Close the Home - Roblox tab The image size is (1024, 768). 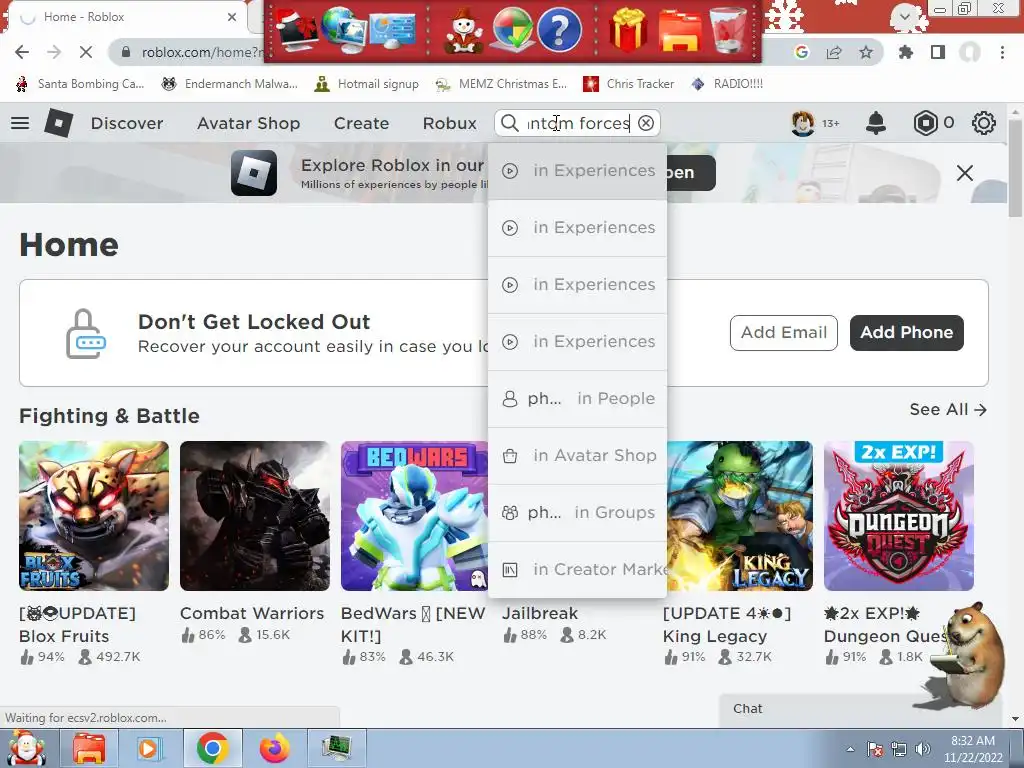pos(232,17)
